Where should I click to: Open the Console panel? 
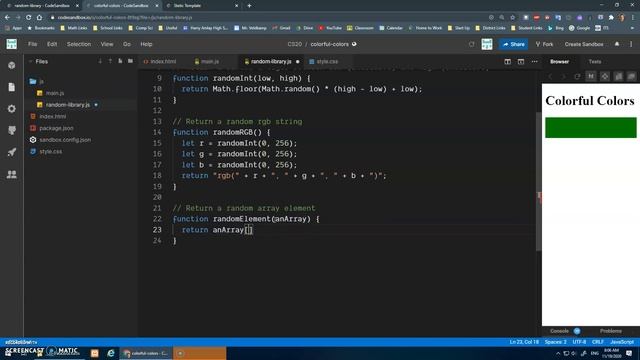click(x=559, y=331)
